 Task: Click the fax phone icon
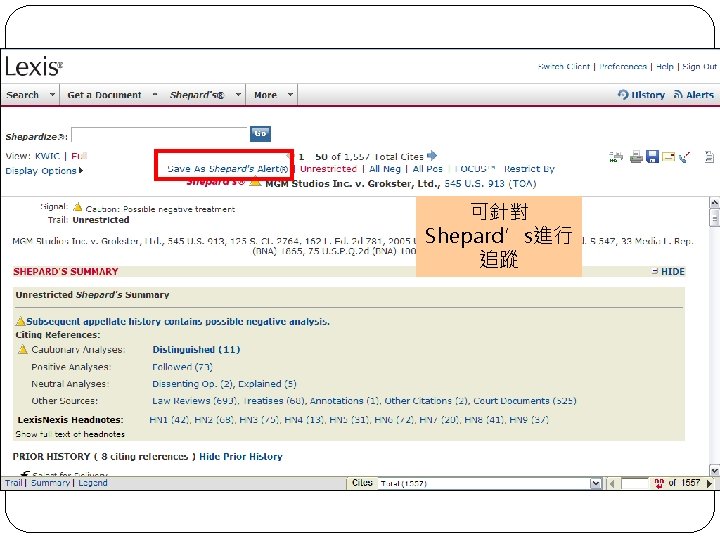(x=684, y=158)
